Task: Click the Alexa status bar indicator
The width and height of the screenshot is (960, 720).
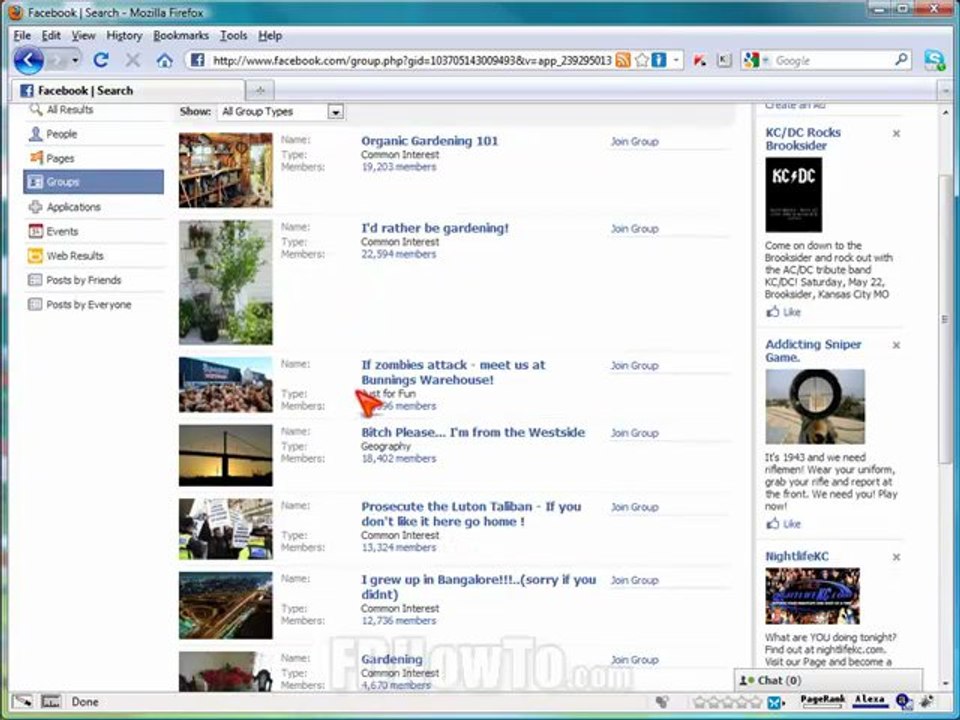Action: click(x=869, y=700)
